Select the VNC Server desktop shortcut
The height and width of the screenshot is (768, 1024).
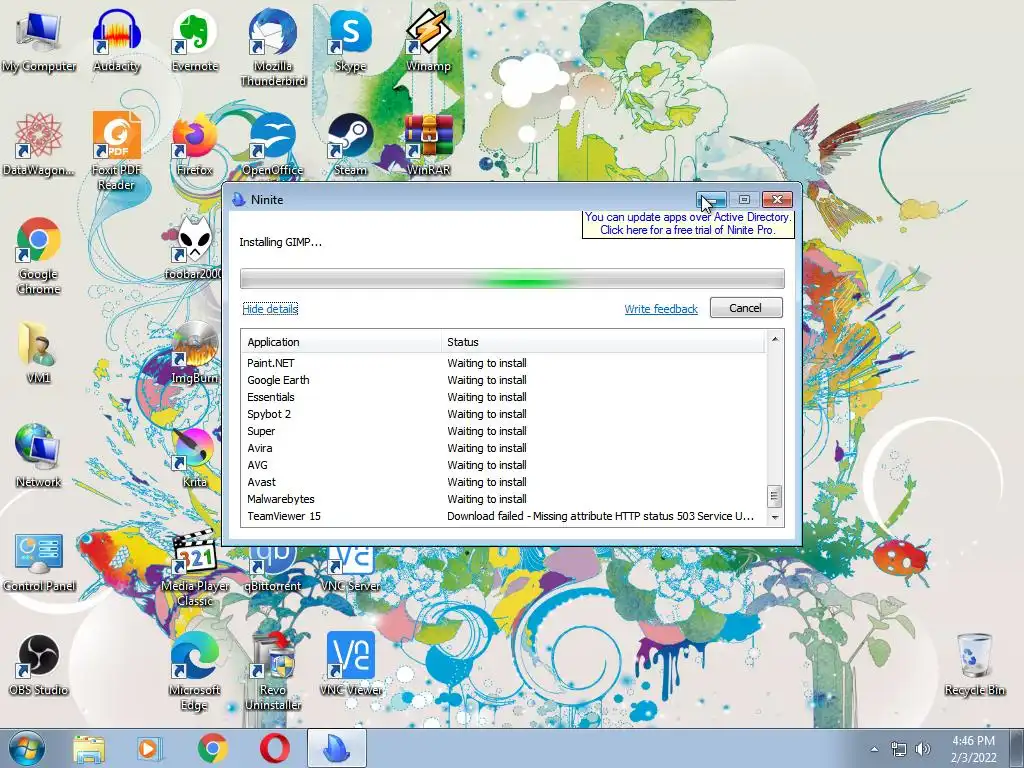point(351,568)
